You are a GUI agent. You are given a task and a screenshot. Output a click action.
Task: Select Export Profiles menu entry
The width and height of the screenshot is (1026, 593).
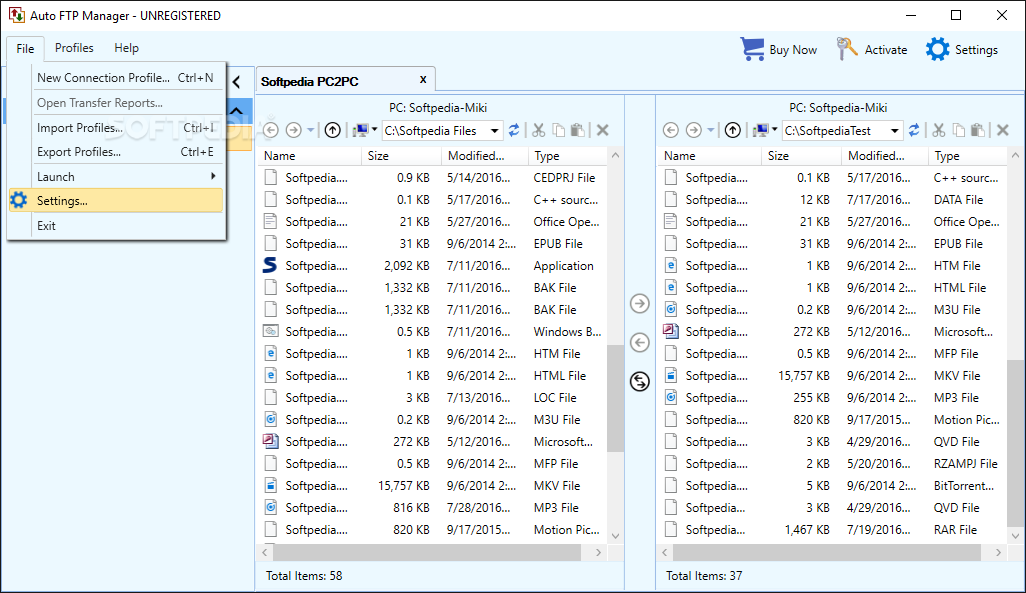[x=126, y=152]
